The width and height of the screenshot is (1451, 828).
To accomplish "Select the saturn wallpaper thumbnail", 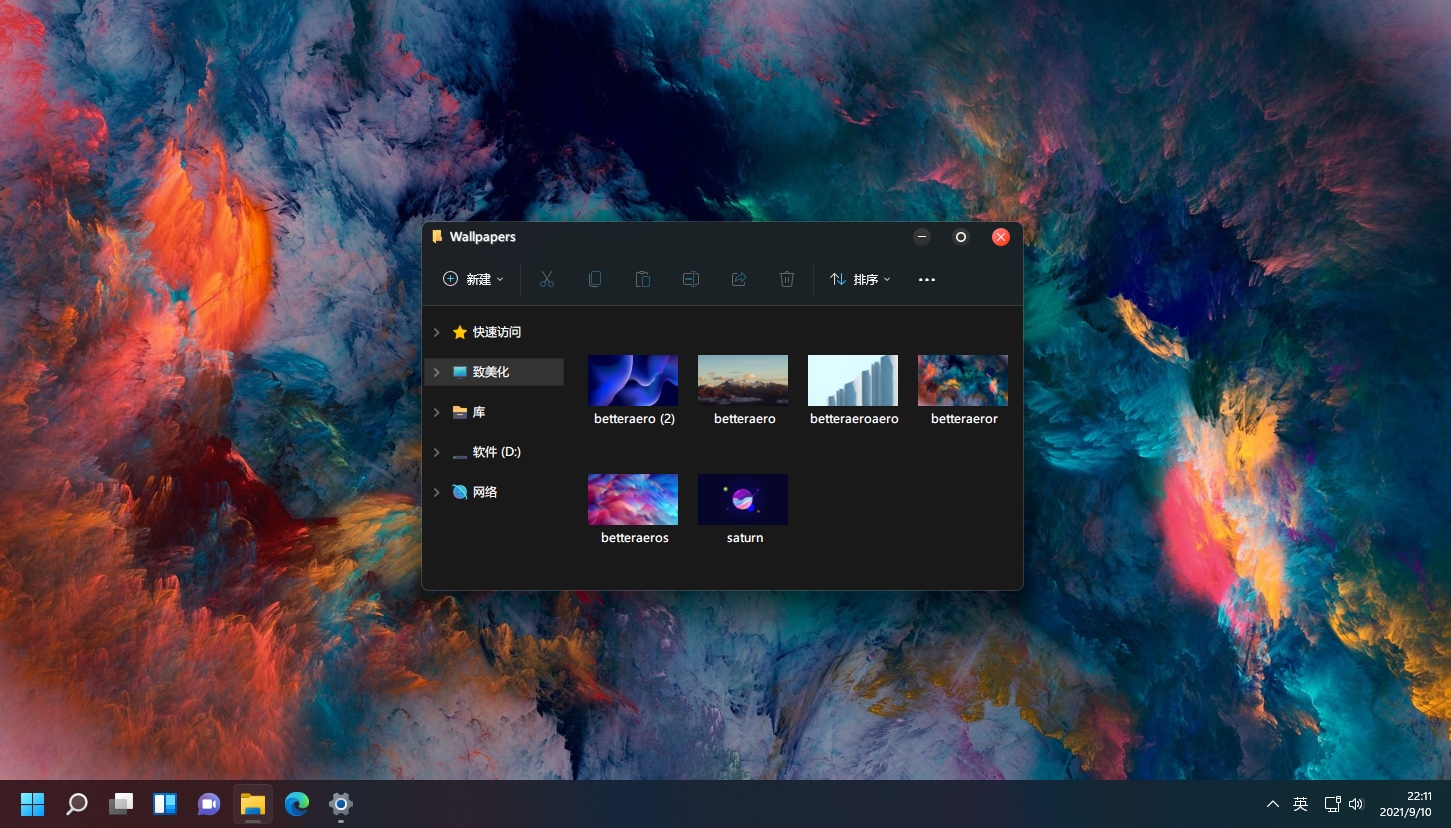I will click(x=743, y=499).
